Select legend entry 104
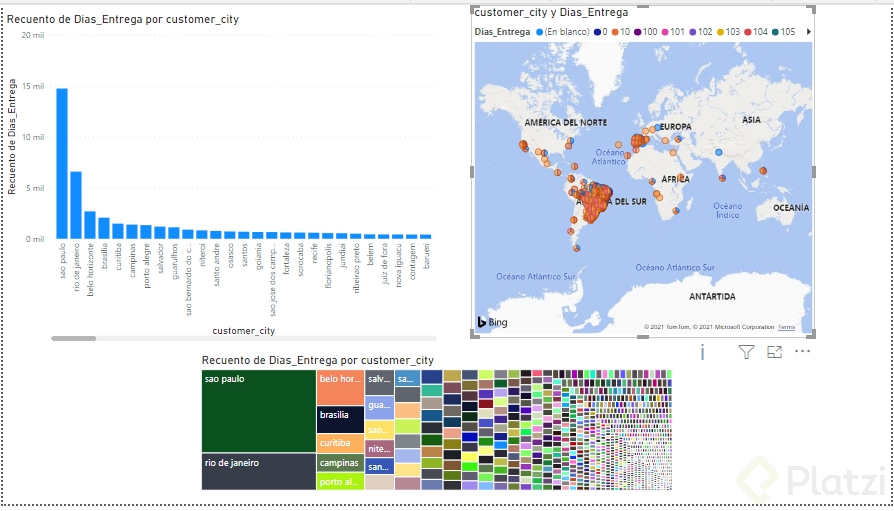This screenshot has height=511, width=894. (x=755, y=32)
